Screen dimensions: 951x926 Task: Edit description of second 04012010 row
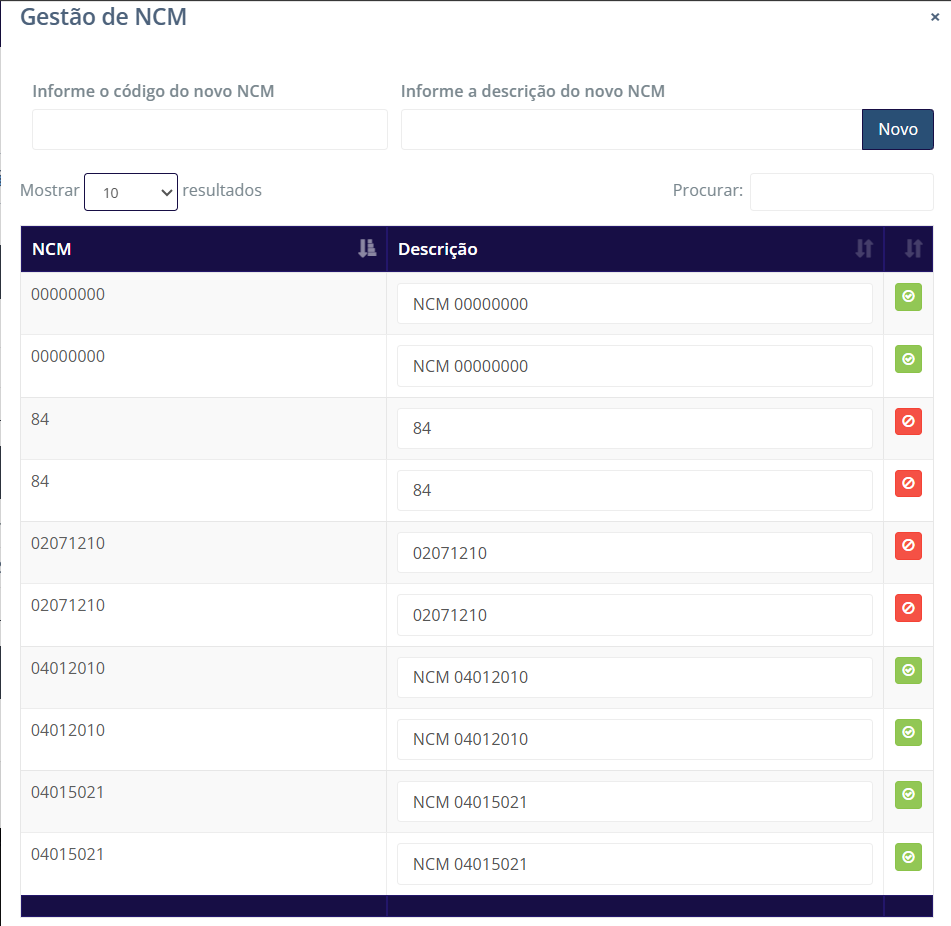(634, 739)
